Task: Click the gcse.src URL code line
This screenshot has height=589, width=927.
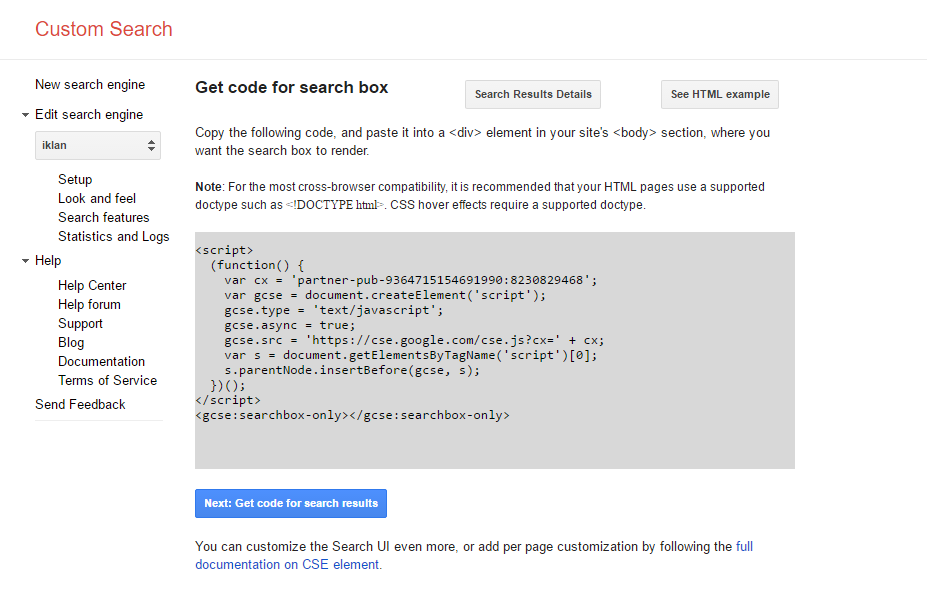Action: pyautogui.click(x=414, y=340)
